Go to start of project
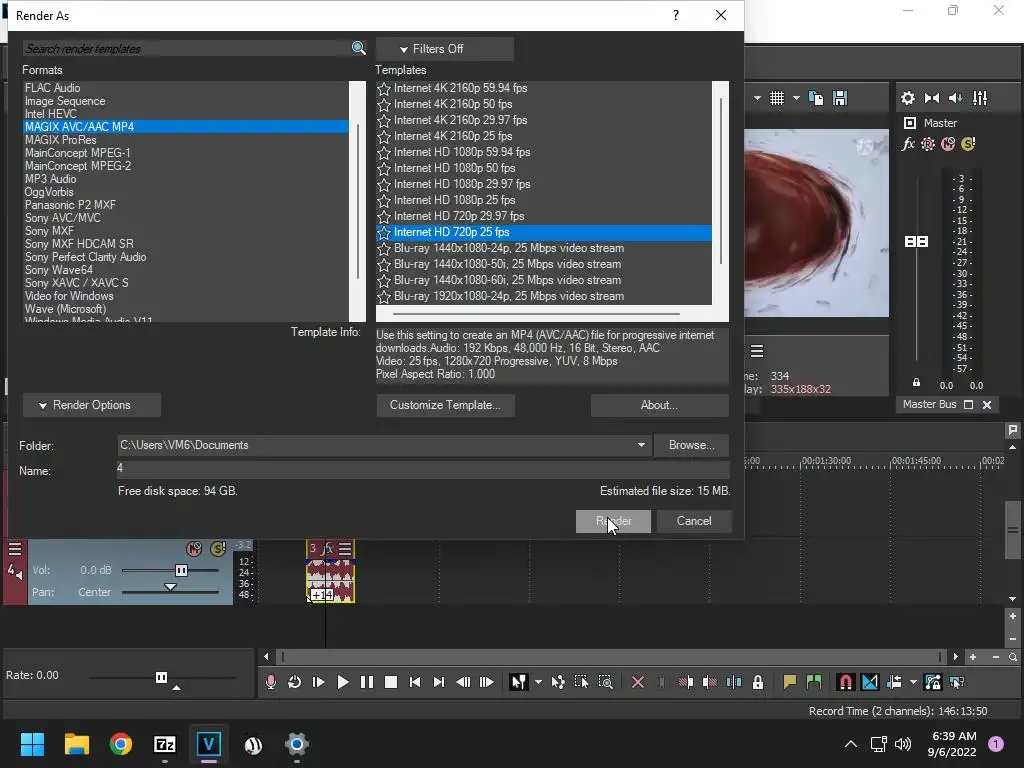This screenshot has width=1024, height=768. [x=415, y=682]
